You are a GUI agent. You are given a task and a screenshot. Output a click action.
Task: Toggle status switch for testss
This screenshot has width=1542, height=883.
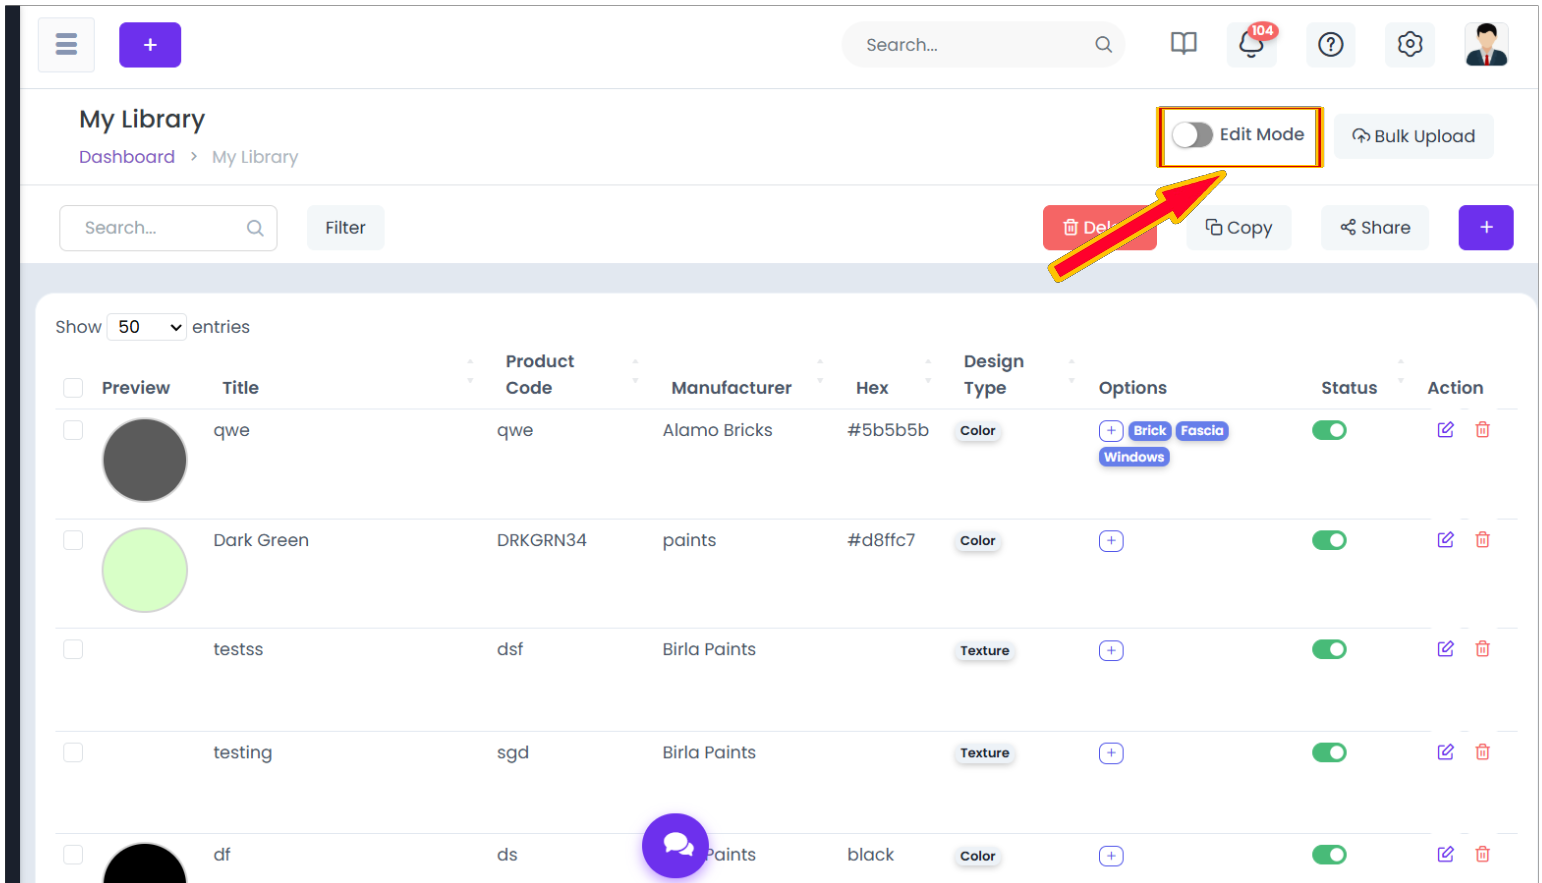pyautogui.click(x=1329, y=649)
